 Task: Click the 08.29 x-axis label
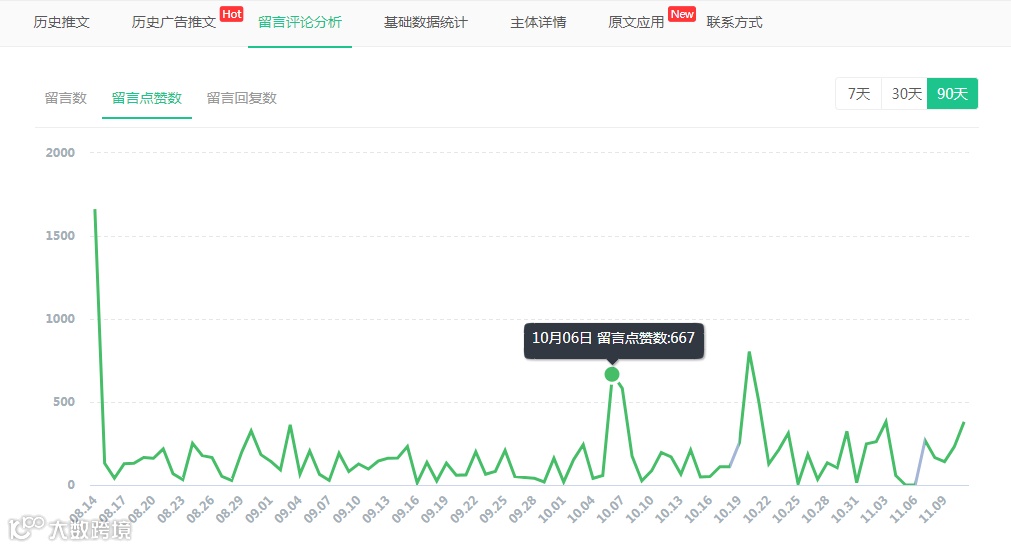tap(230, 509)
